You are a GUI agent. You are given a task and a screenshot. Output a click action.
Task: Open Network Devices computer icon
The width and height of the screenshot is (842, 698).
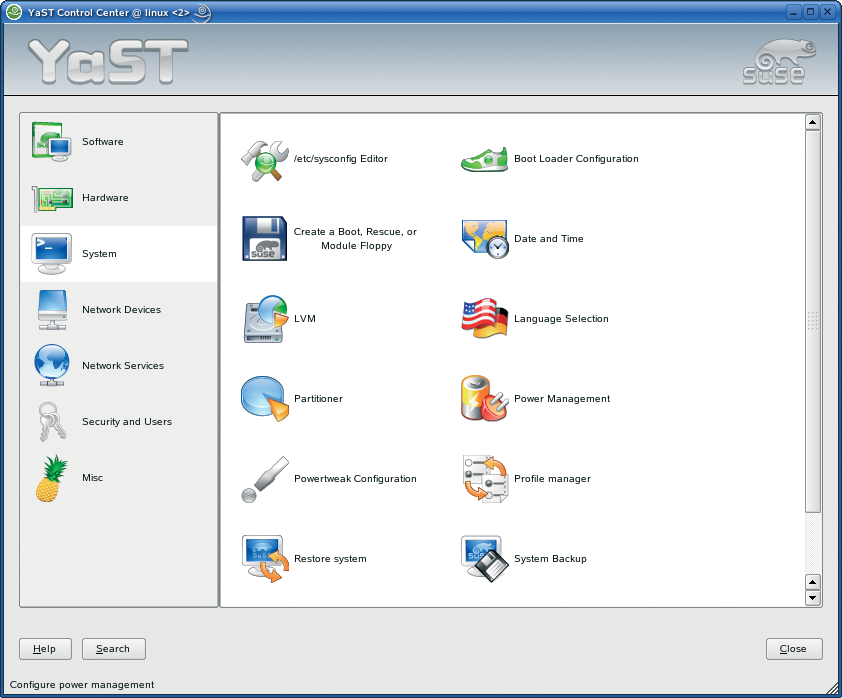[52, 310]
